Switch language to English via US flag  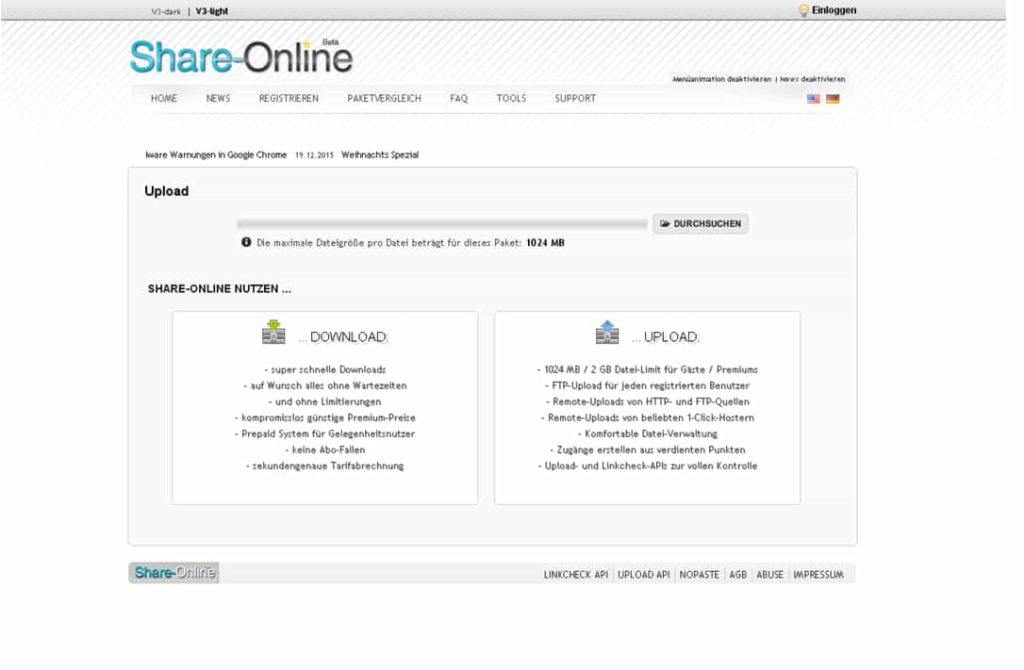[813, 99]
